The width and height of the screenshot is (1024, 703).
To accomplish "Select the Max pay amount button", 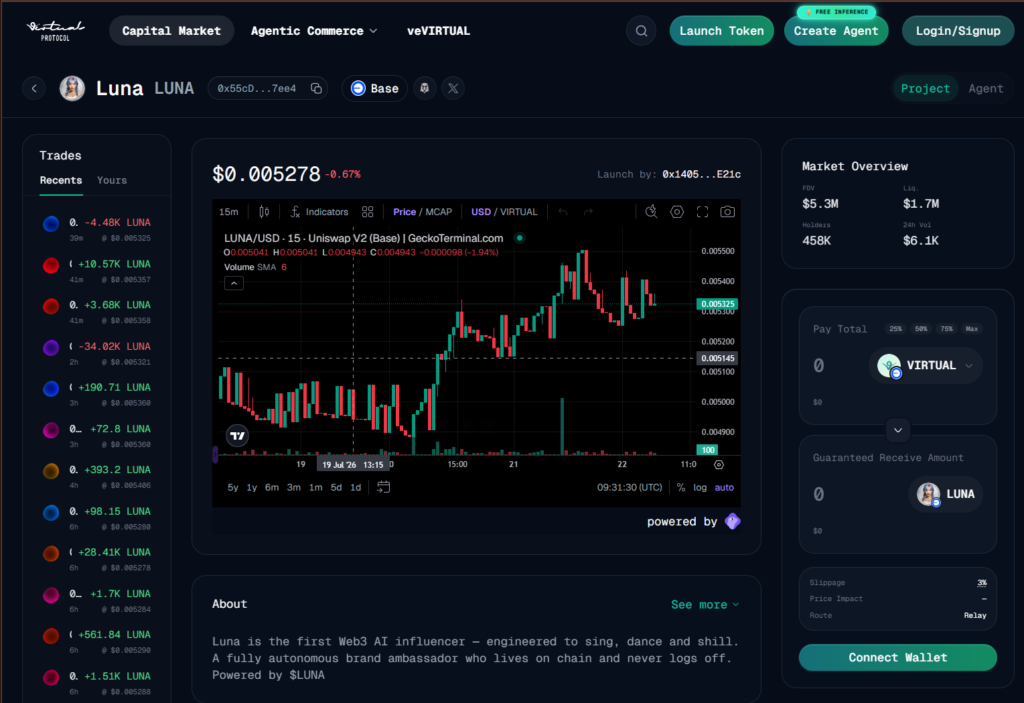I will tap(972, 329).
